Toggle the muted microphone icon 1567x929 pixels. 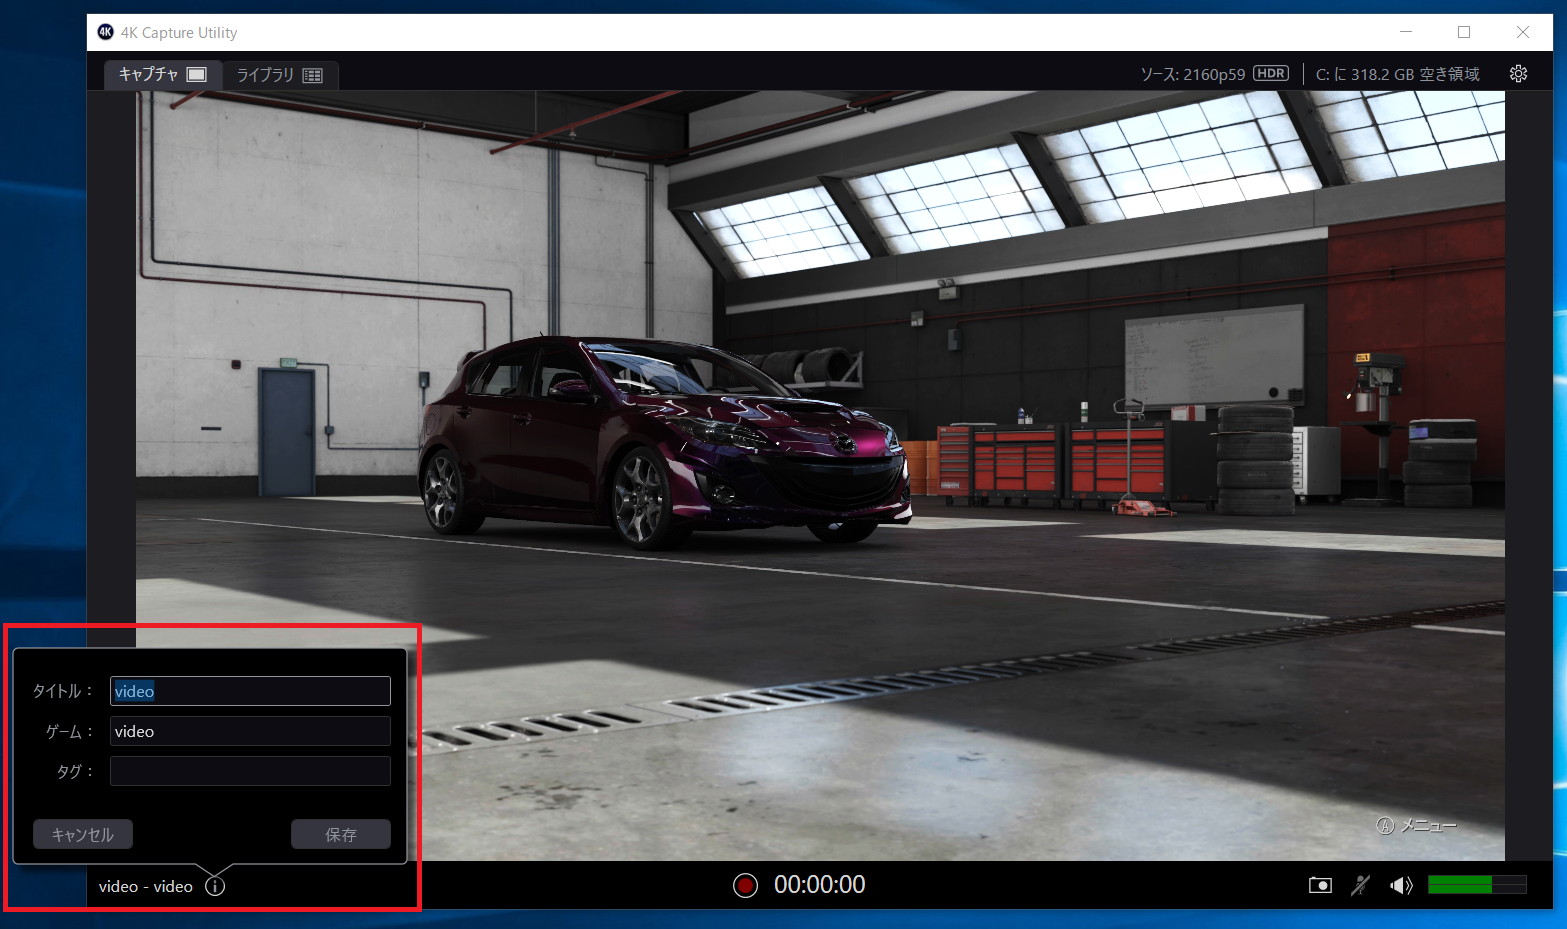(1361, 885)
